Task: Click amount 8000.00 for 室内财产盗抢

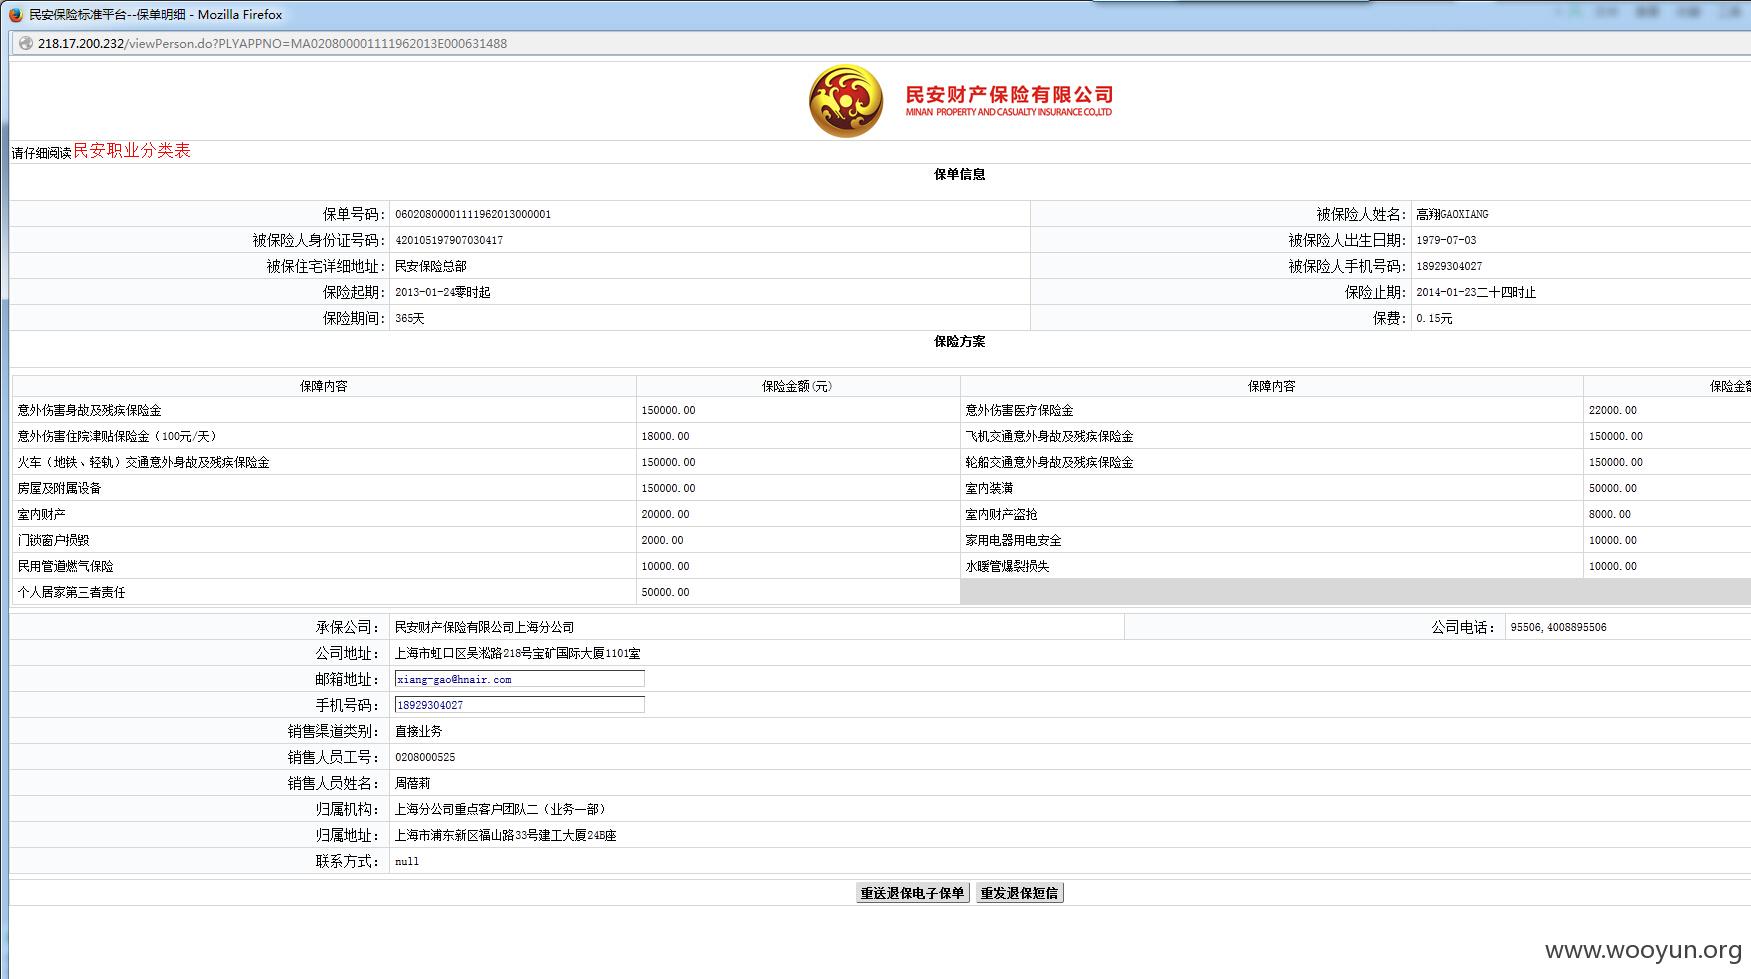Action: (x=1610, y=514)
